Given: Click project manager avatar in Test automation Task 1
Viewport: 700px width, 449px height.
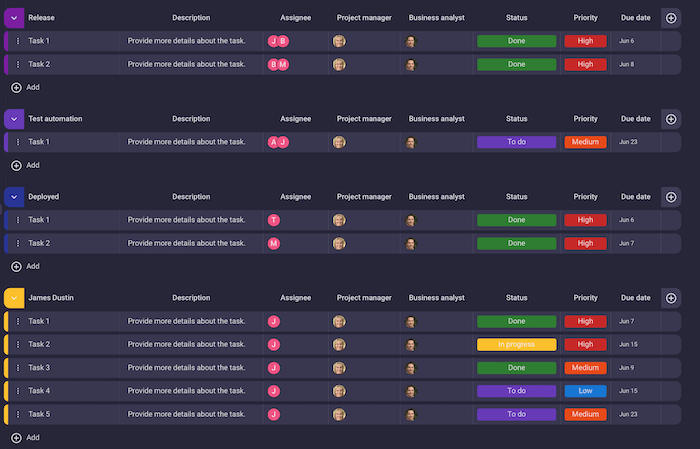Looking at the screenshot, I should coord(339,142).
